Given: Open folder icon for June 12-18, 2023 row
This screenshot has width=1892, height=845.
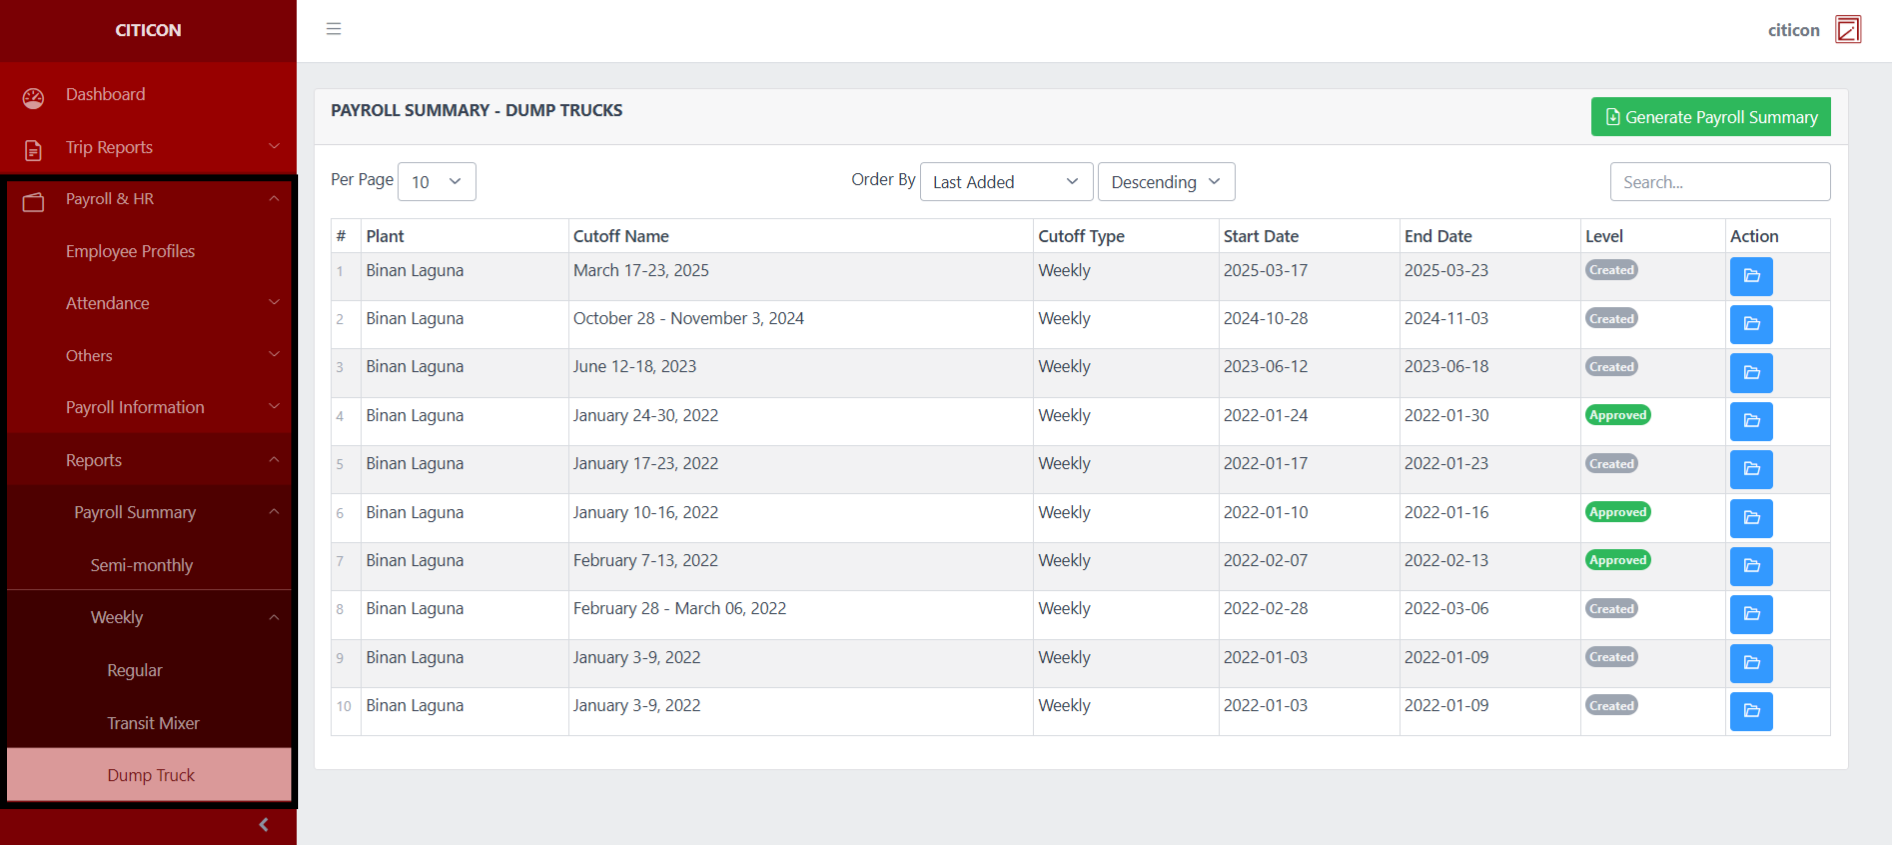Looking at the screenshot, I should (x=1750, y=373).
